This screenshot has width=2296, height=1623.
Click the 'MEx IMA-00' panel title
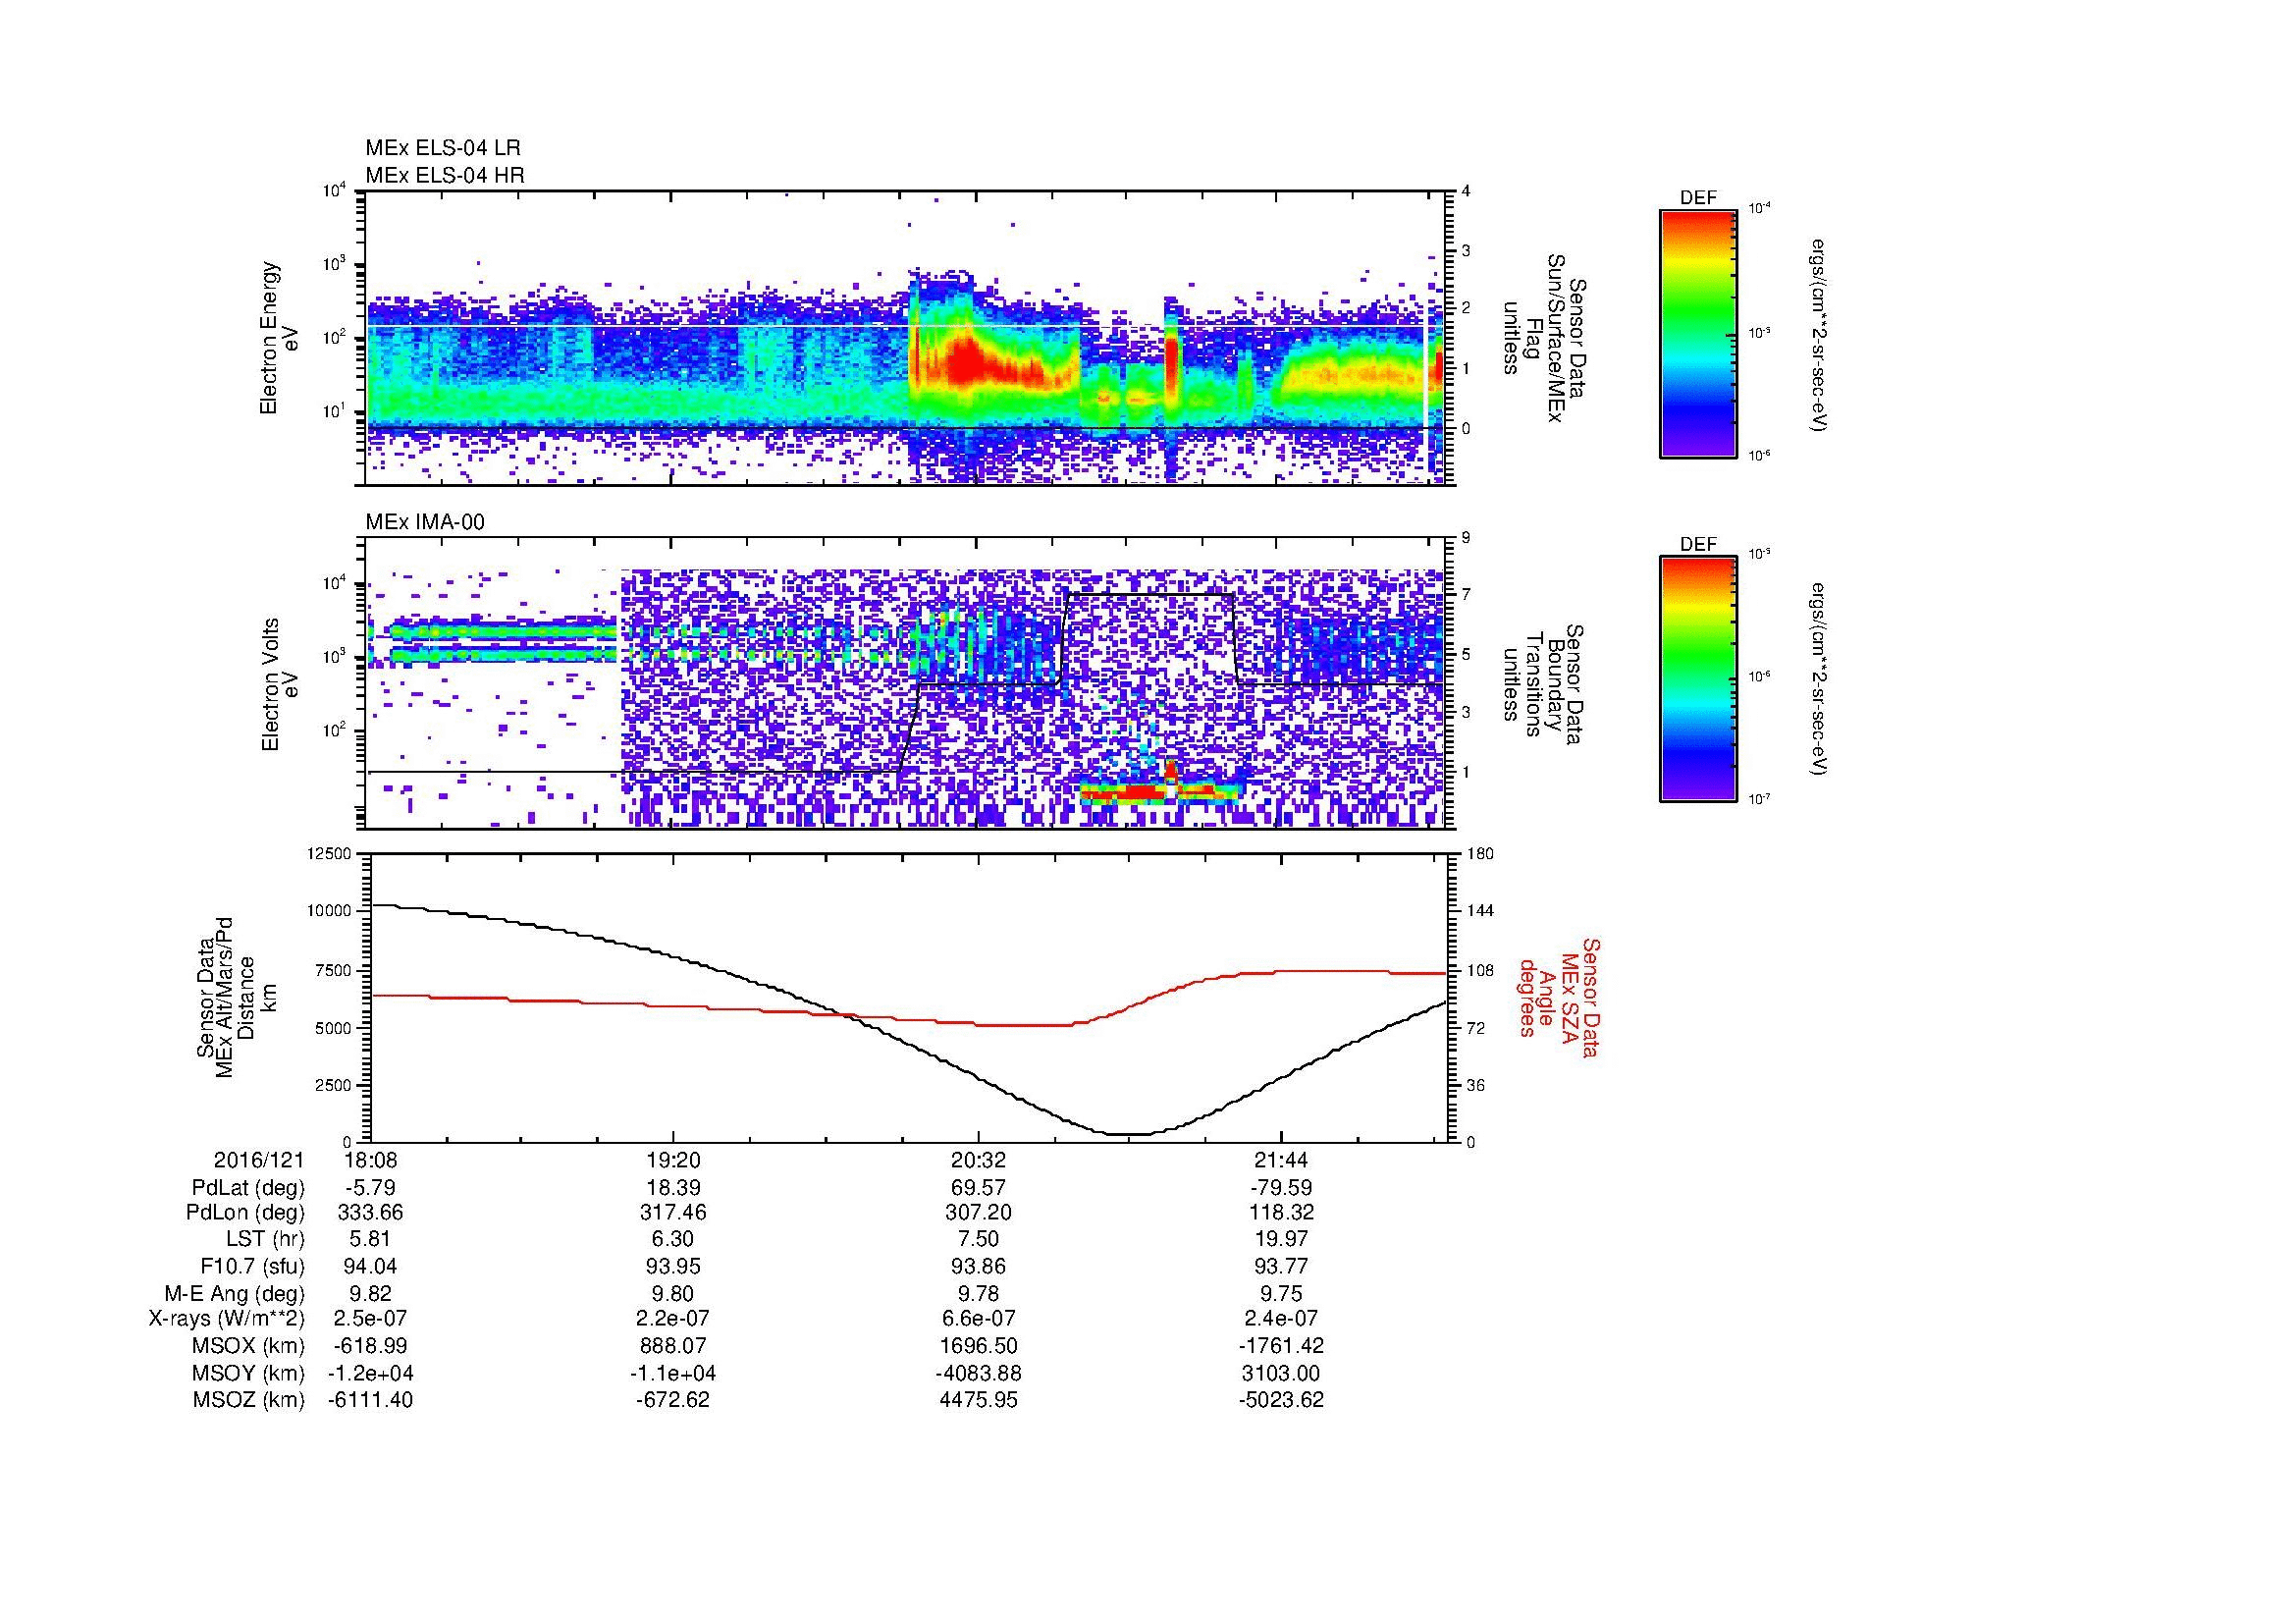[424, 522]
